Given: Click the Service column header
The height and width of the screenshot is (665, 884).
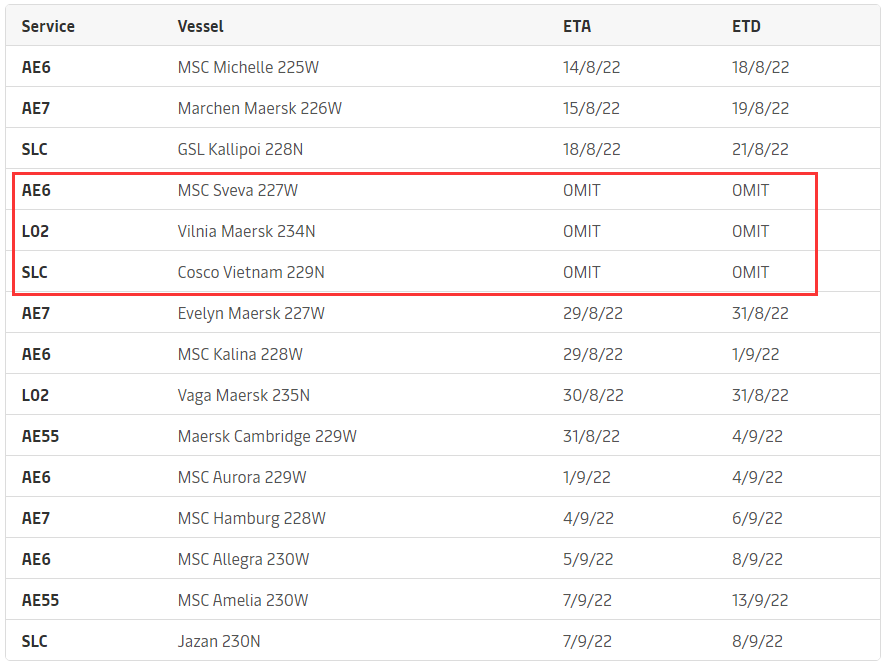Looking at the screenshot, I should tap(48, 27).
